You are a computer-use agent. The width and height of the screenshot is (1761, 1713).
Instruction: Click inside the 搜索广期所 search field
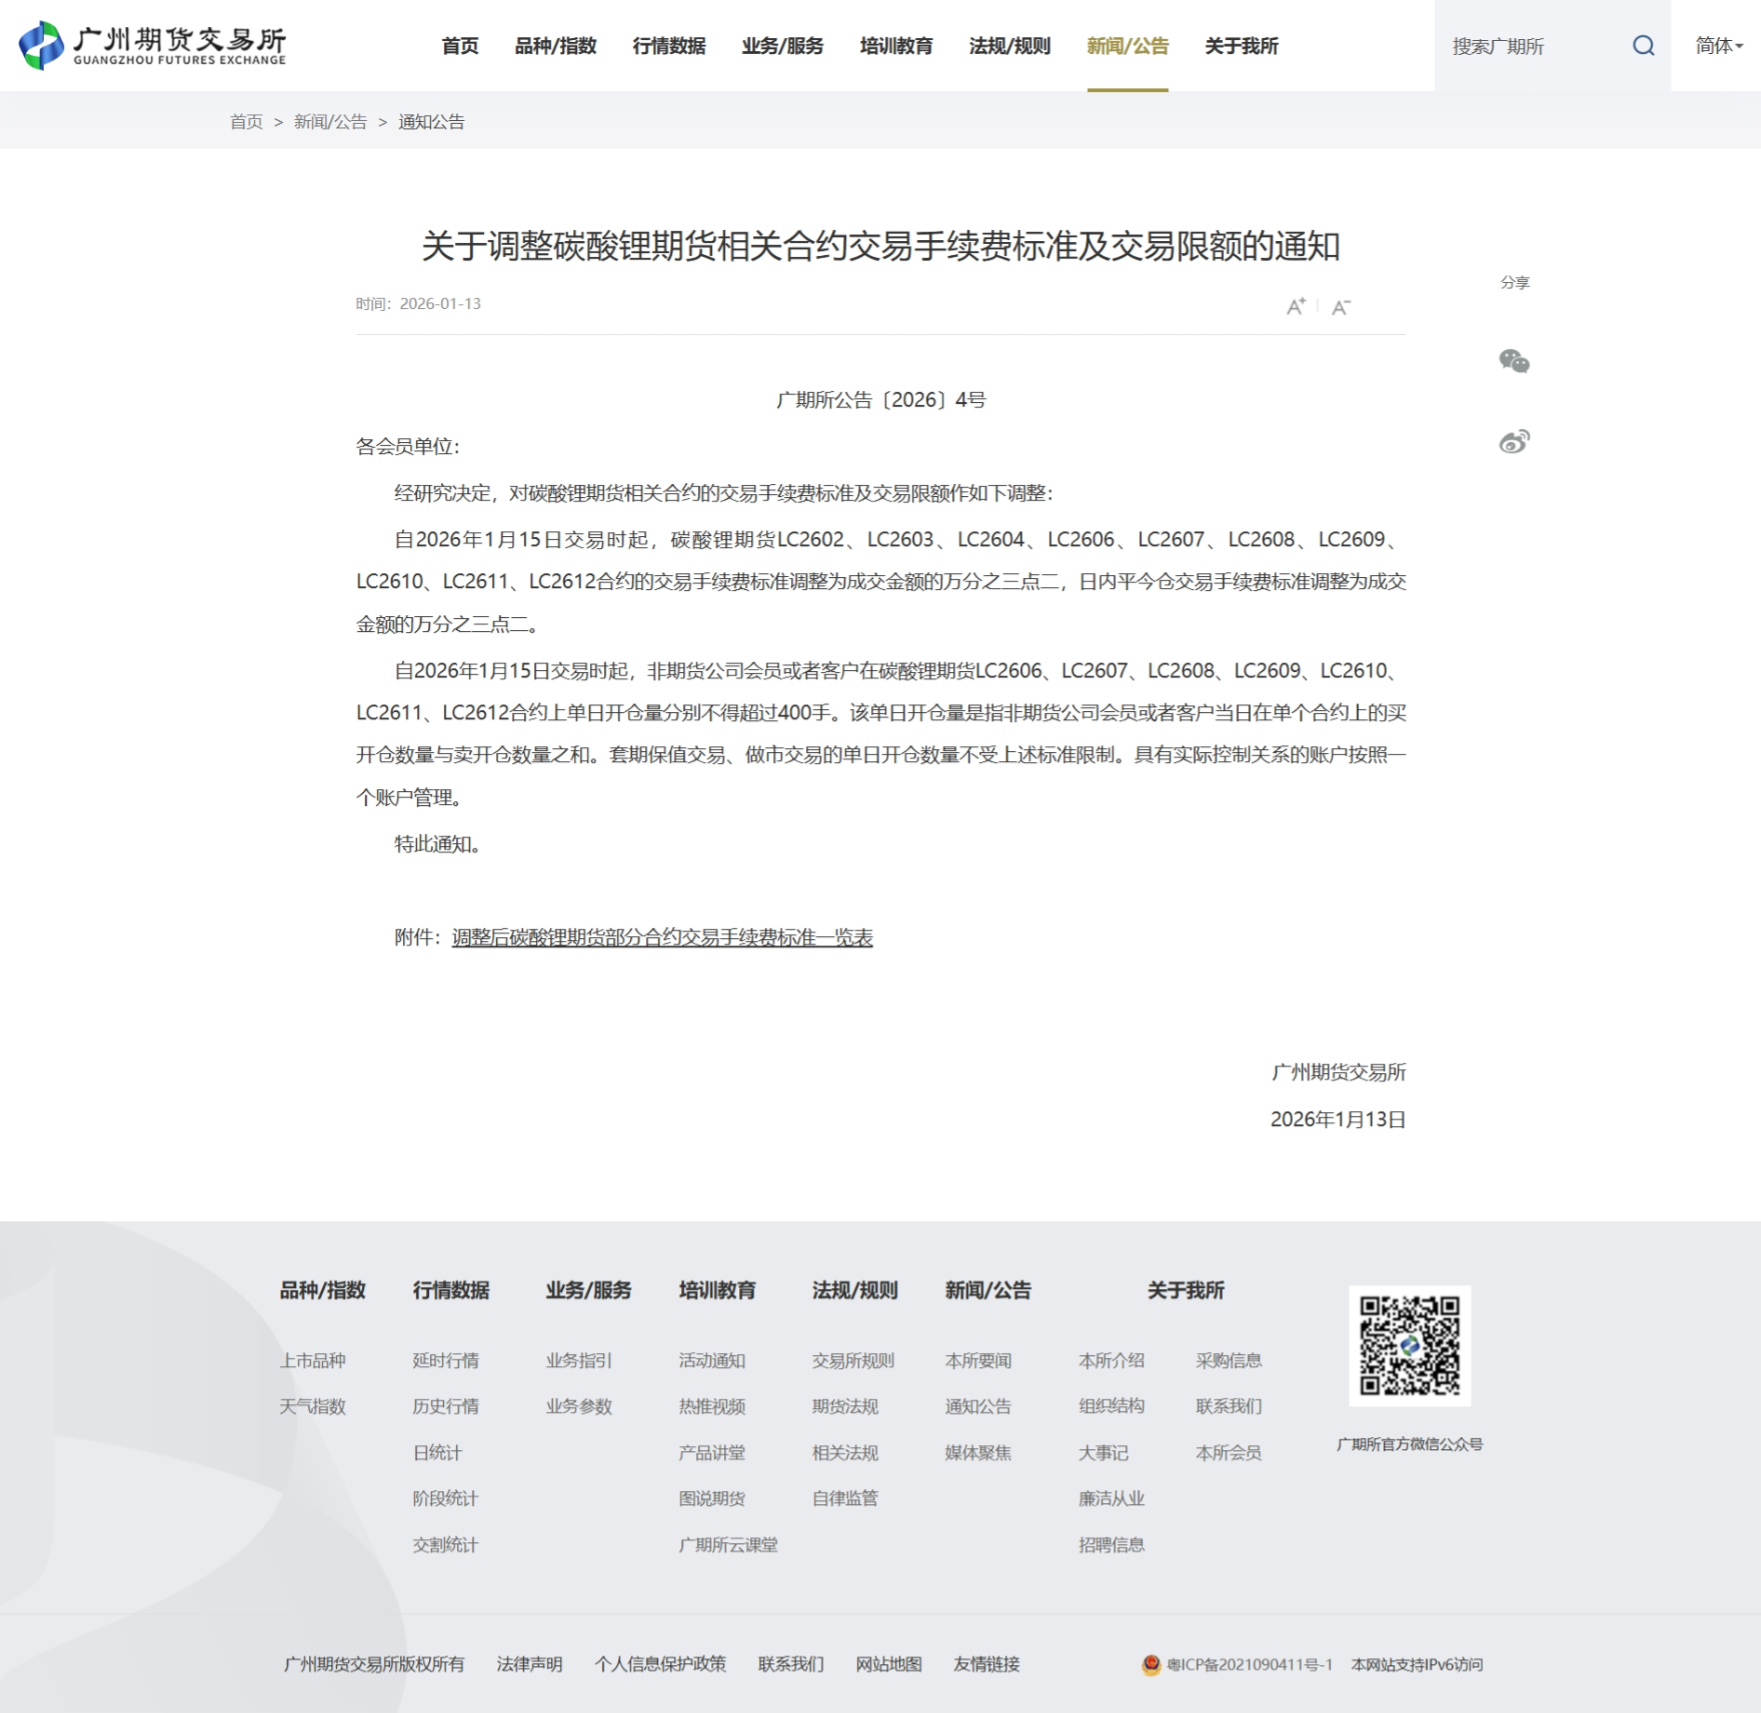(1530, 46)
